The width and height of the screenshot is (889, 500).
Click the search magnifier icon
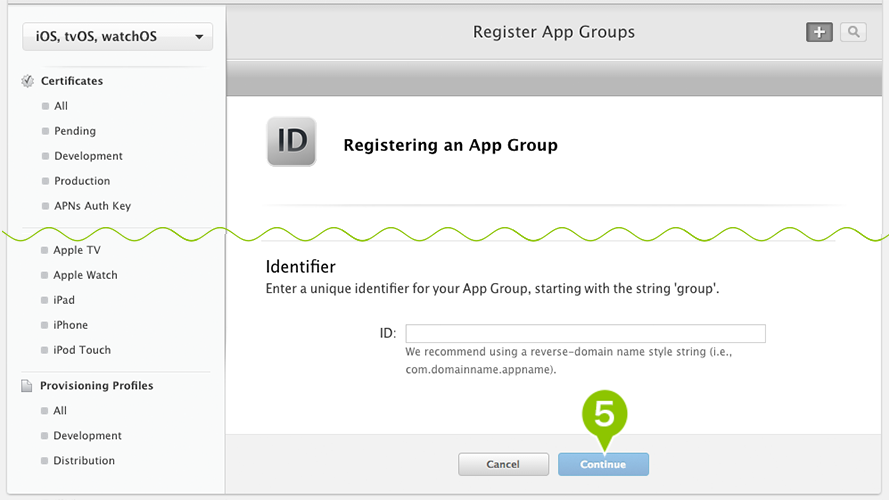853,32
